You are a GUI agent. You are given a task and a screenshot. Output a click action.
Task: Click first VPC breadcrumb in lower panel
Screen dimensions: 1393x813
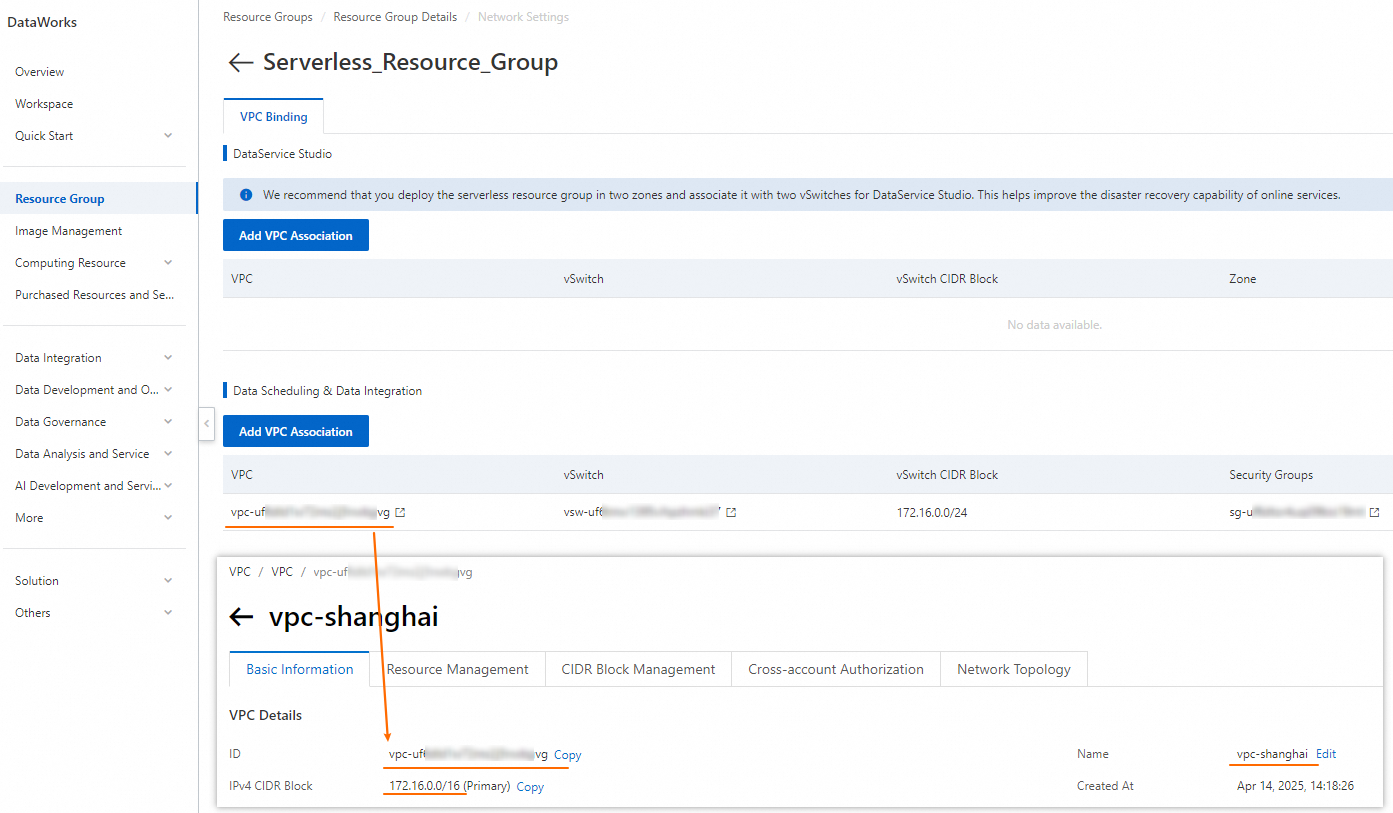240,572
